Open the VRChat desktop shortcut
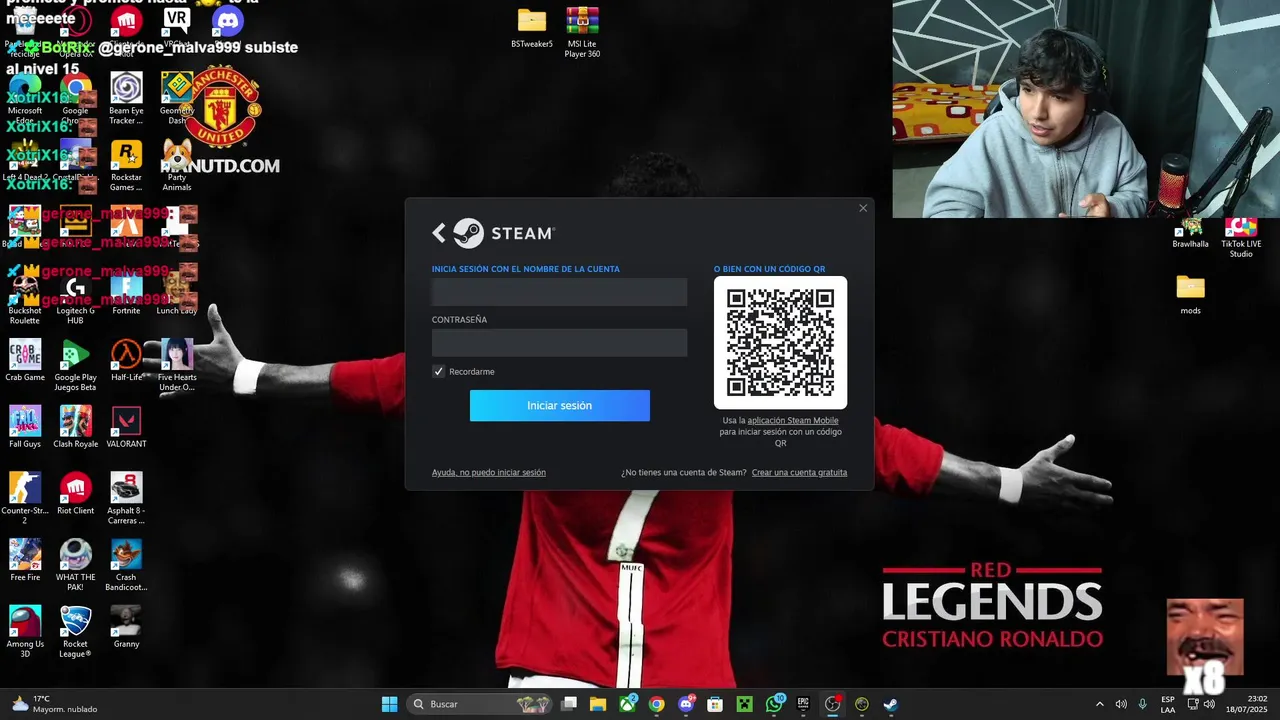The width and height of the screenshot is (1280, 720). point(176,20)
